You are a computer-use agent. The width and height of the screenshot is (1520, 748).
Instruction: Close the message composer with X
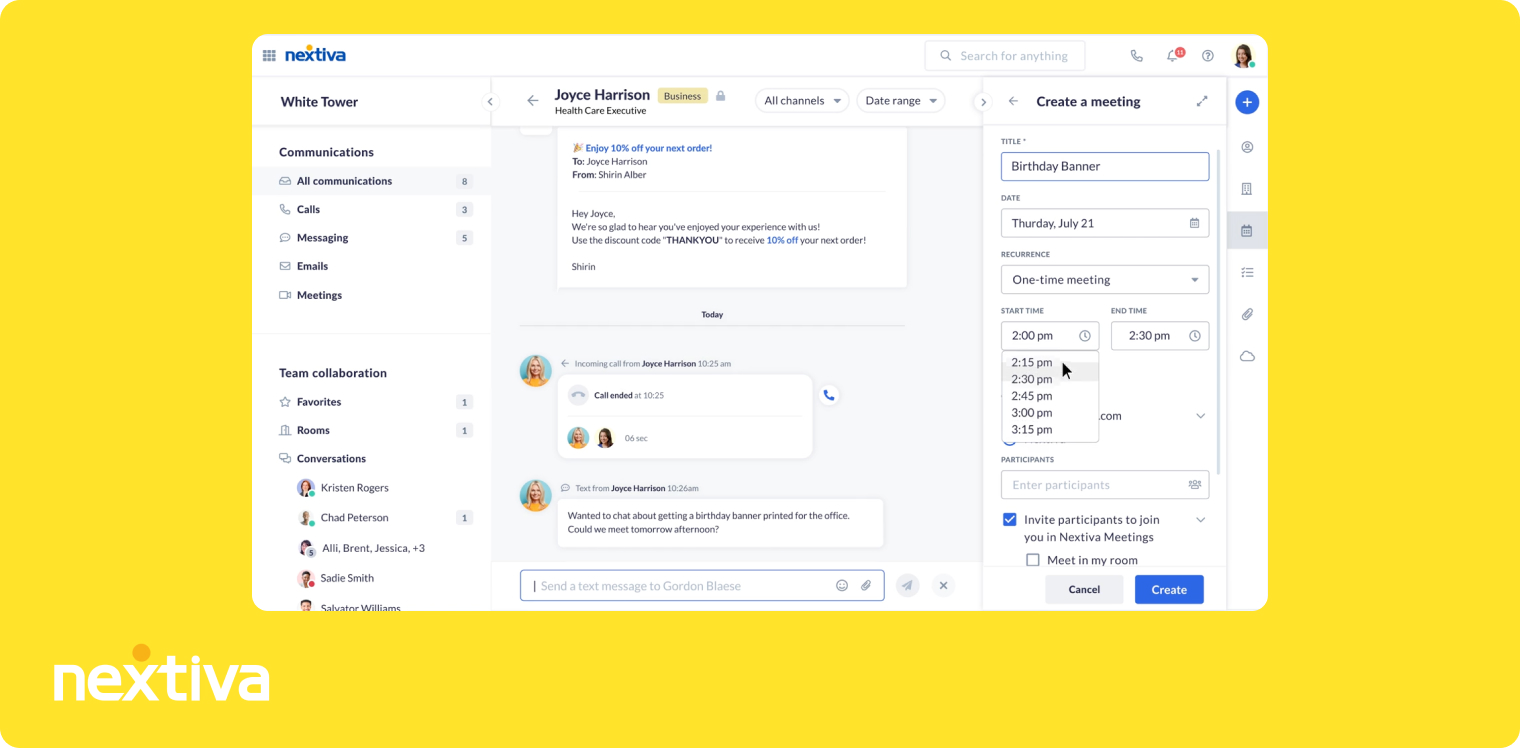click(943, 586)
